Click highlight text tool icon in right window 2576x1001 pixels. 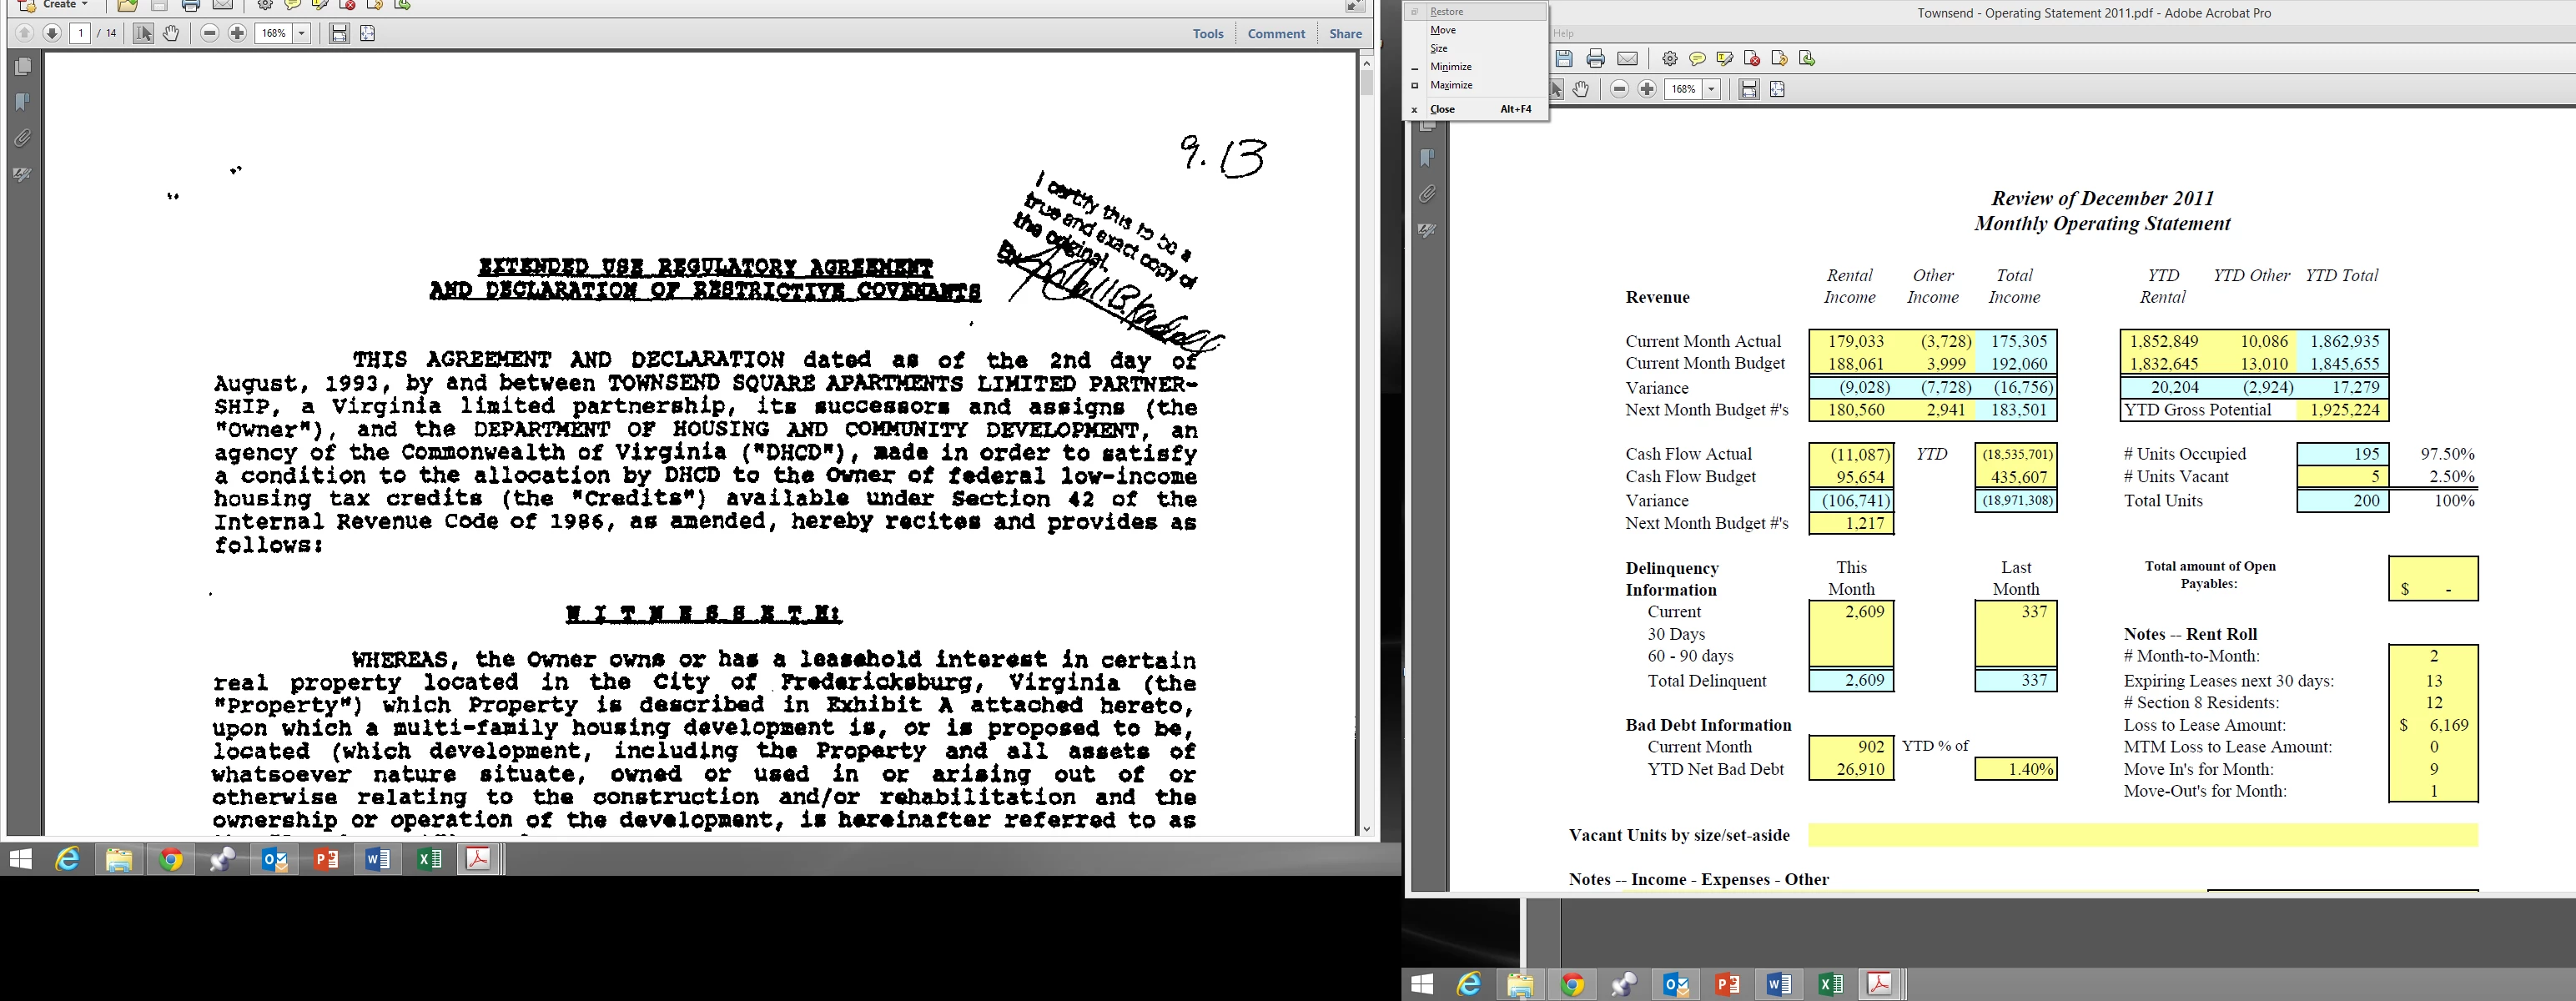click(x=1724, y=59)
